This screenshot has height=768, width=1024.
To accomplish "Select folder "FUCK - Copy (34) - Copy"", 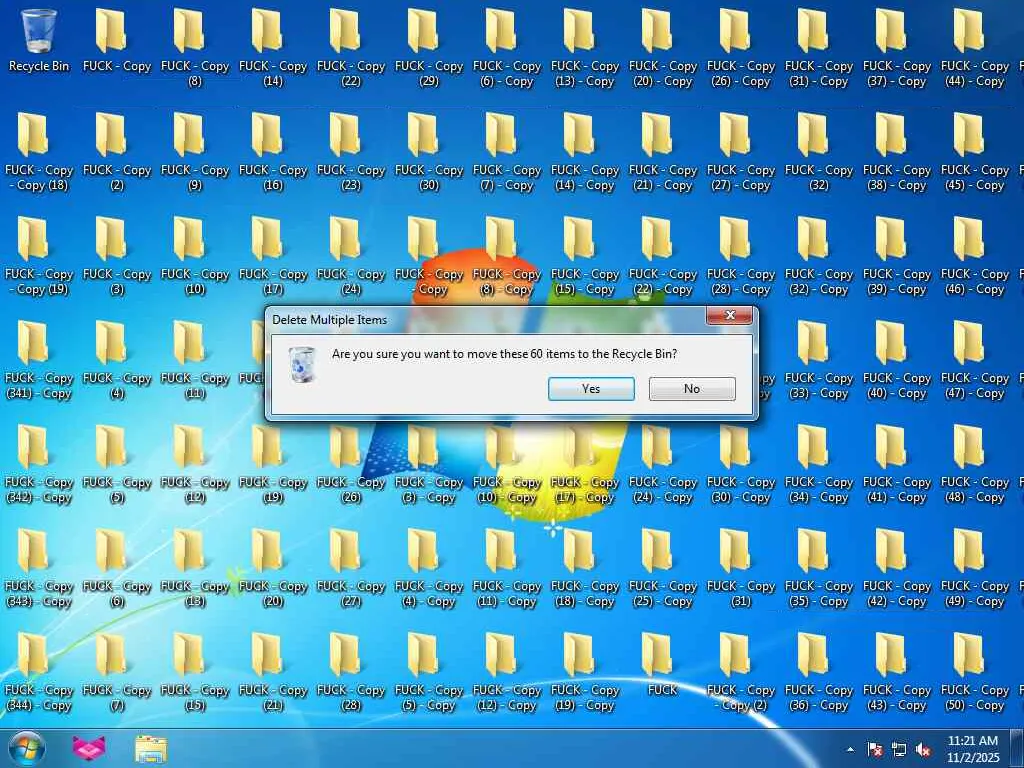I will coord(818,464).
